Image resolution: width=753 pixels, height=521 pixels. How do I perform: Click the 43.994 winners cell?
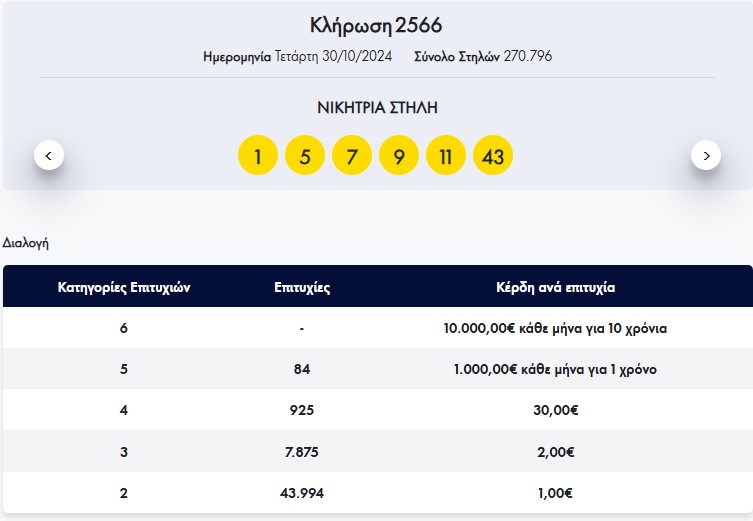pyautogui.click(x=302, y=493)
